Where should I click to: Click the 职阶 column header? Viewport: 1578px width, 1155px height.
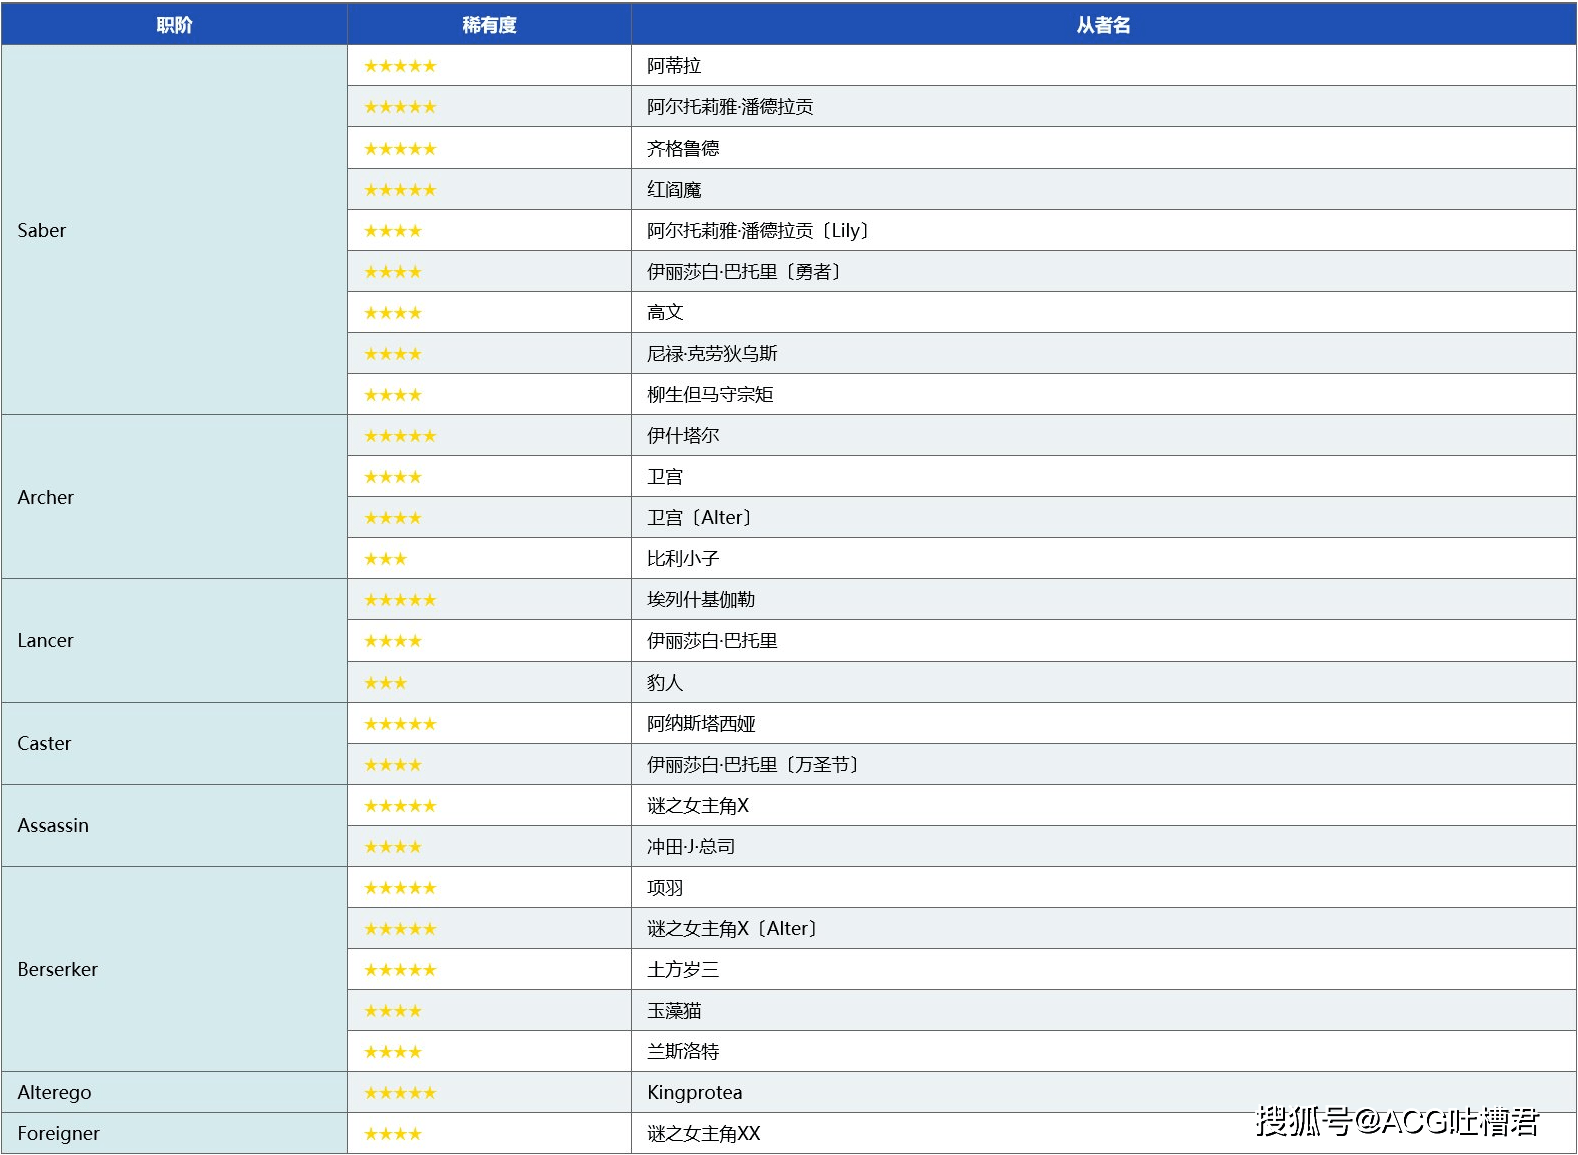coord(174,25)
